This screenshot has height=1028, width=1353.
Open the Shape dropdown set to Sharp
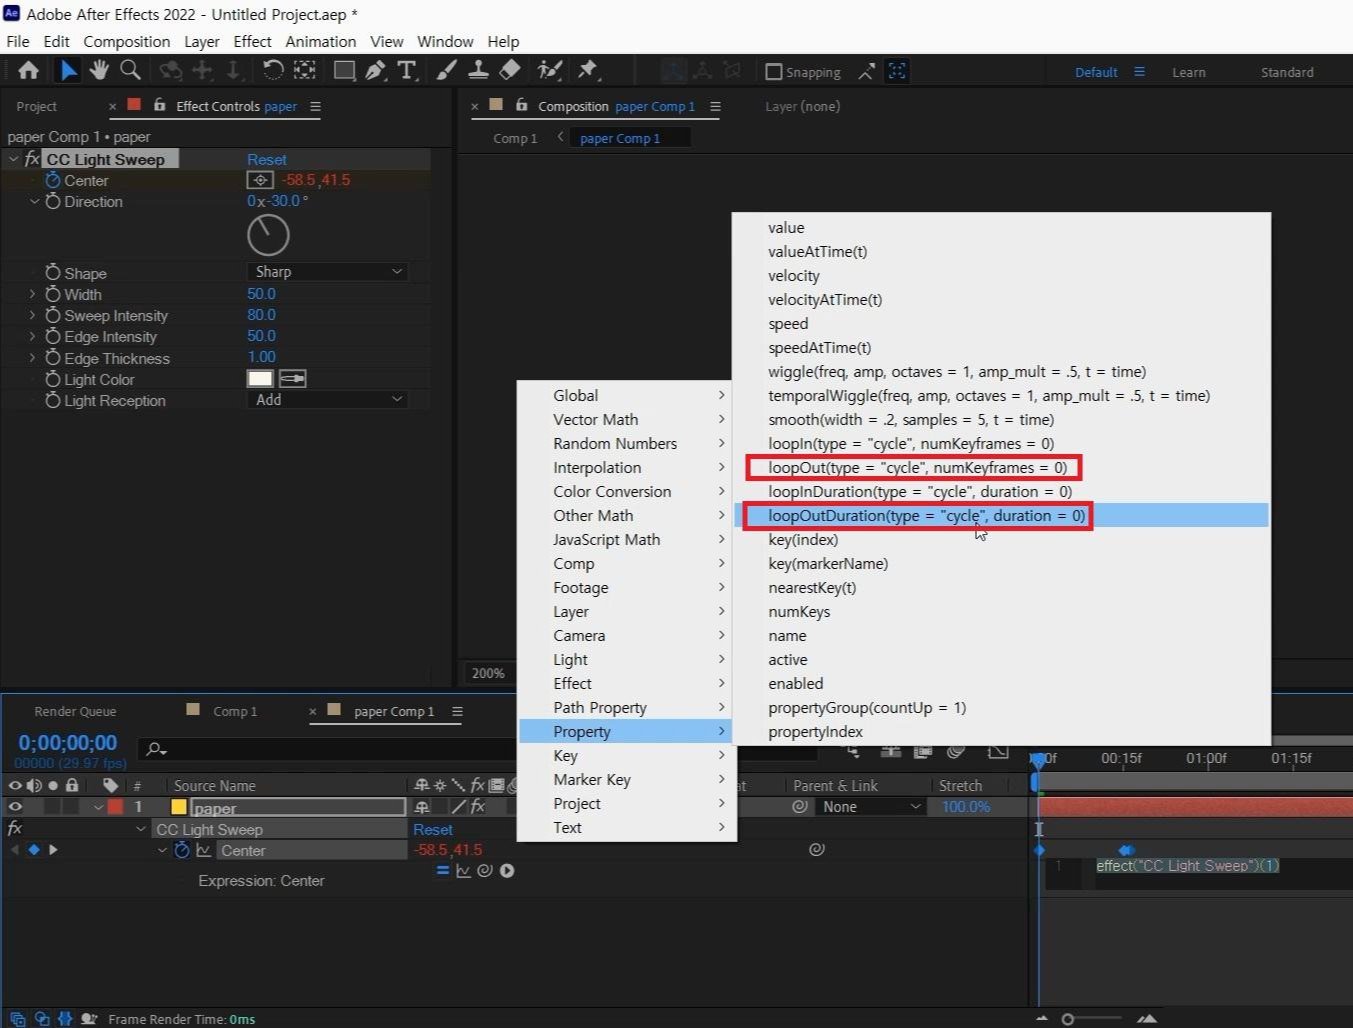click(x=327, y=272)
